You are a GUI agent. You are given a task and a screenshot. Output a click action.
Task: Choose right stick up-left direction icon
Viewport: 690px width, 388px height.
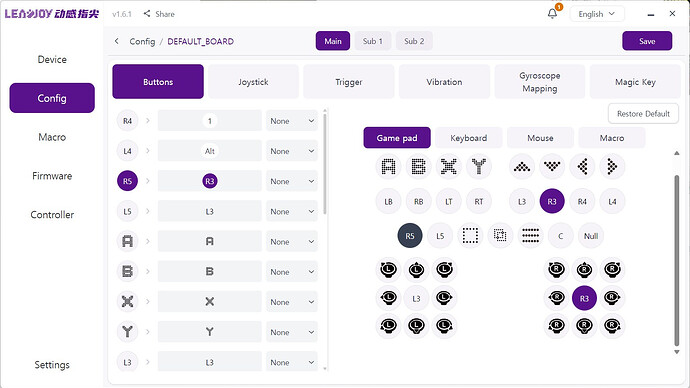pos(557,270)
